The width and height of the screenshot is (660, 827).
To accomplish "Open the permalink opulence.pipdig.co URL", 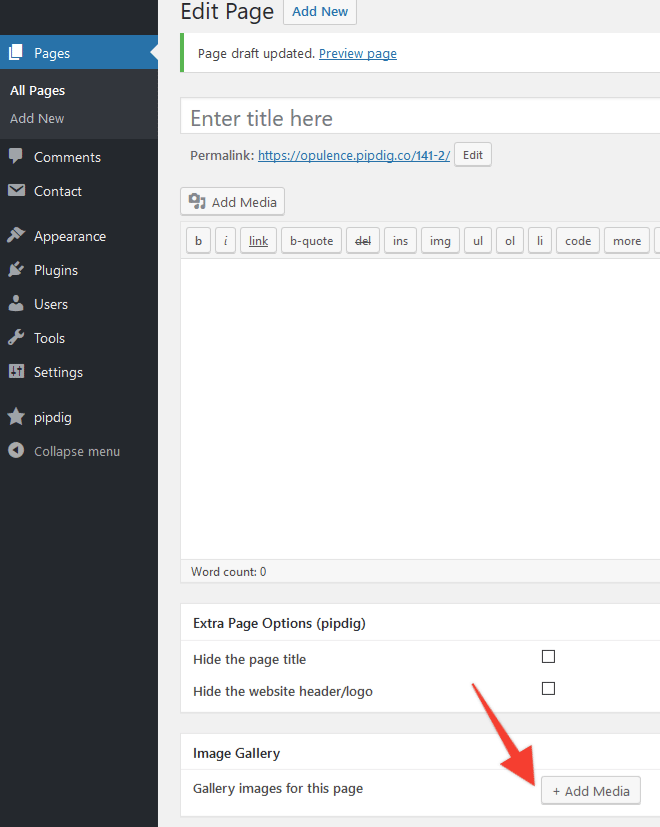I will [x=353, y=155].
